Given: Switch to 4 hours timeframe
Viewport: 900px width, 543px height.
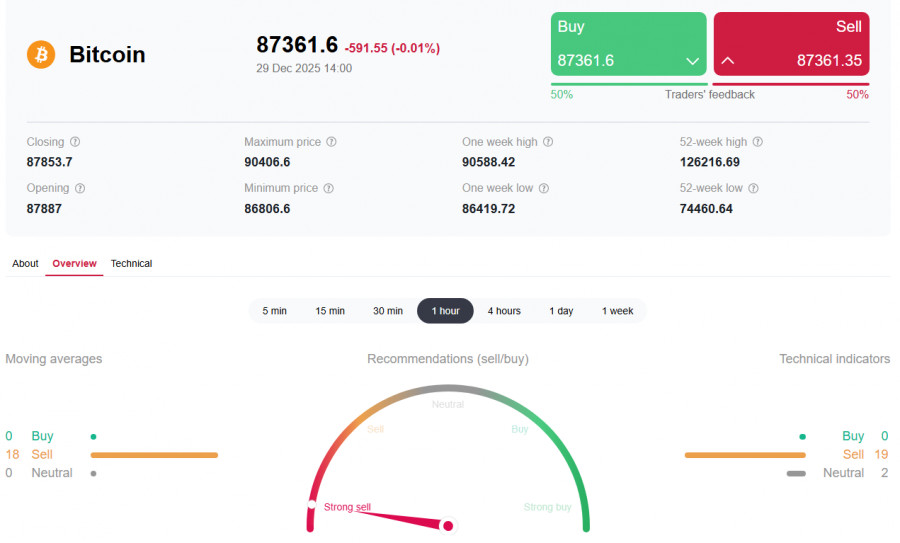Looking at the screenshot, I should pos(504,311).
